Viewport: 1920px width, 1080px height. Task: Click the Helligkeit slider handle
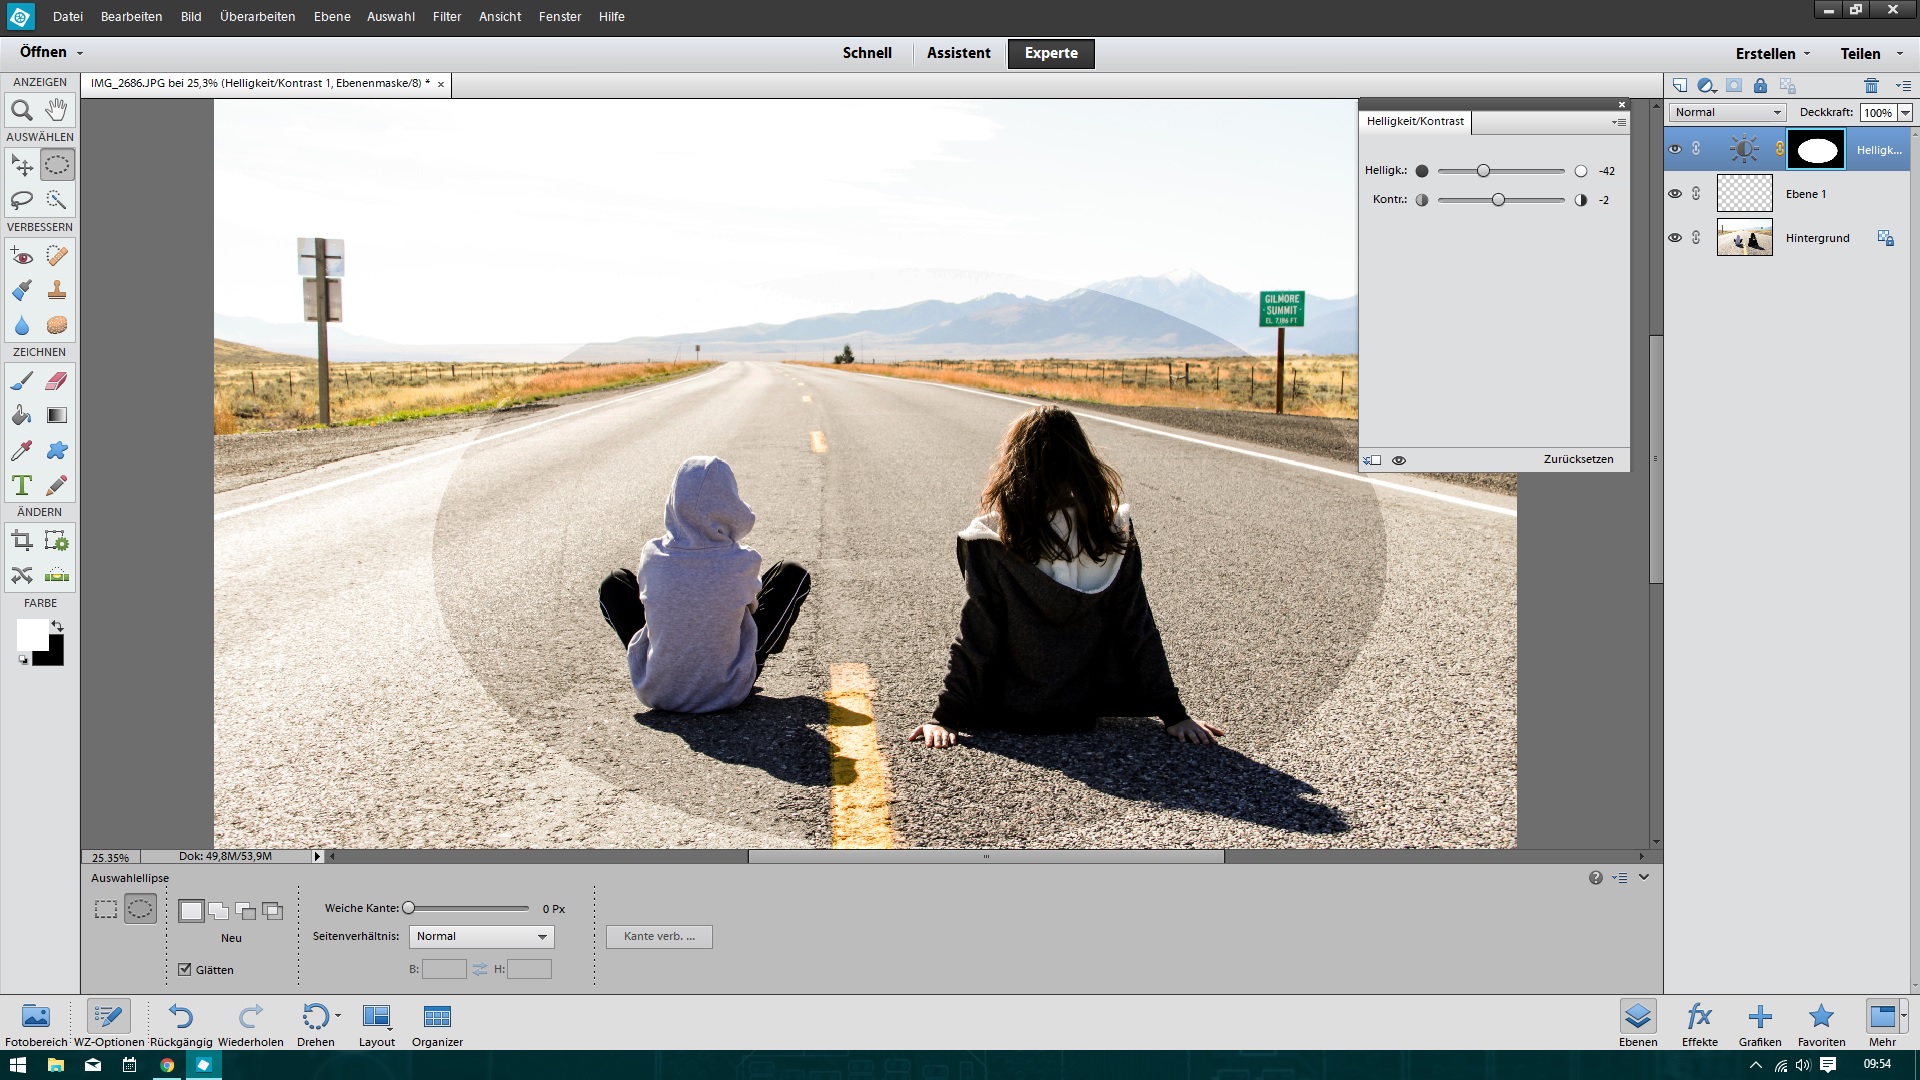(1484, 171)
